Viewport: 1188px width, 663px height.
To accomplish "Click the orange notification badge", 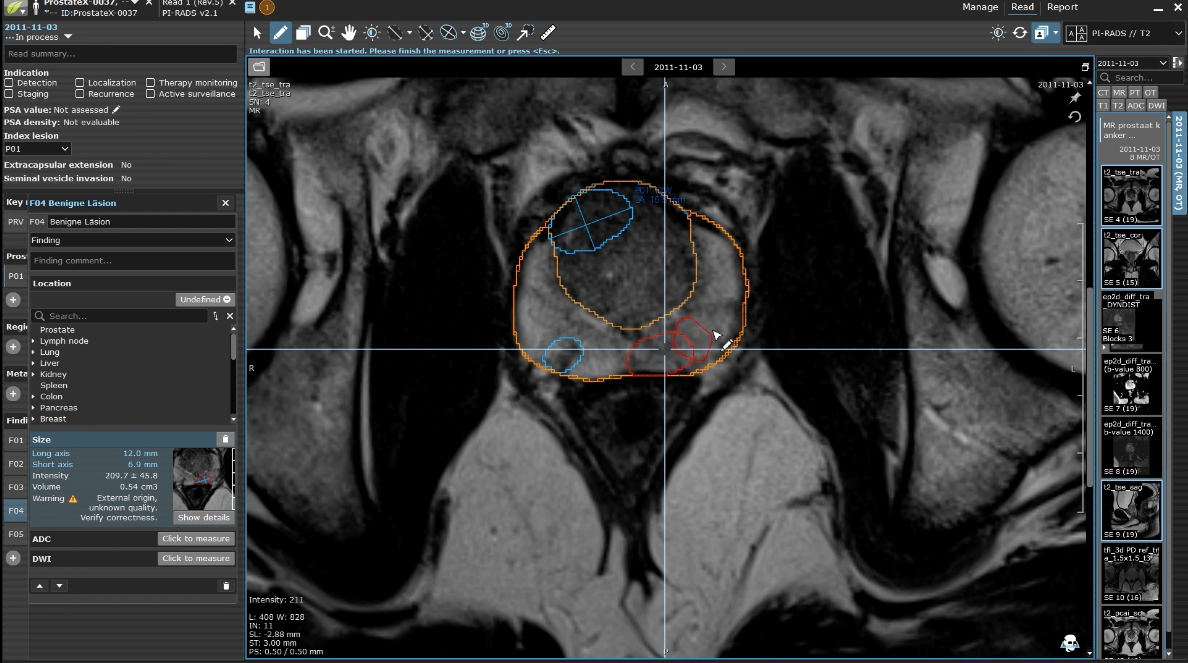I will [267, 8].
